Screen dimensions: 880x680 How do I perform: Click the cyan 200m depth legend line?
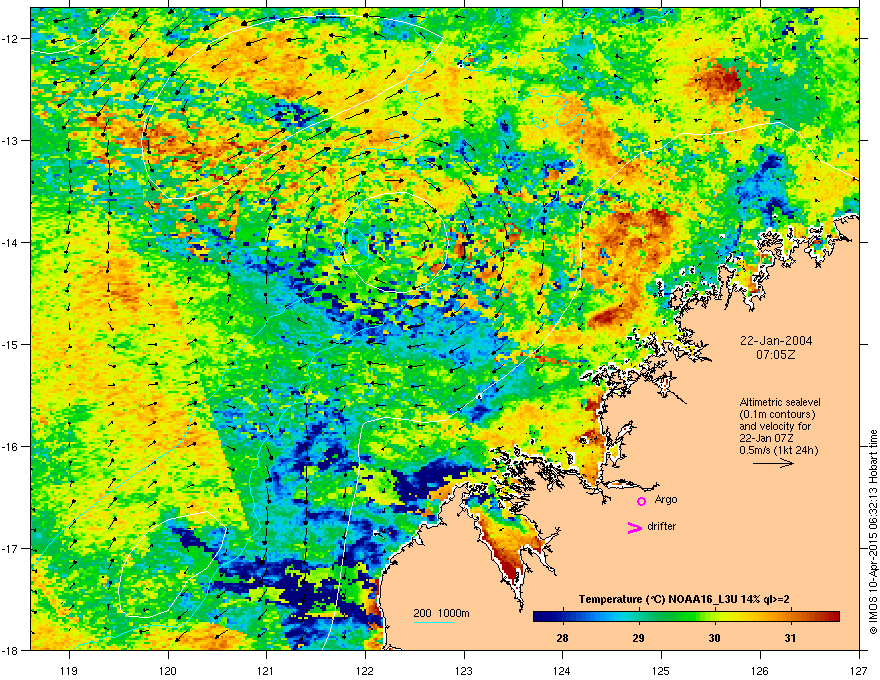pyautogui.click(x=433, y=622)
